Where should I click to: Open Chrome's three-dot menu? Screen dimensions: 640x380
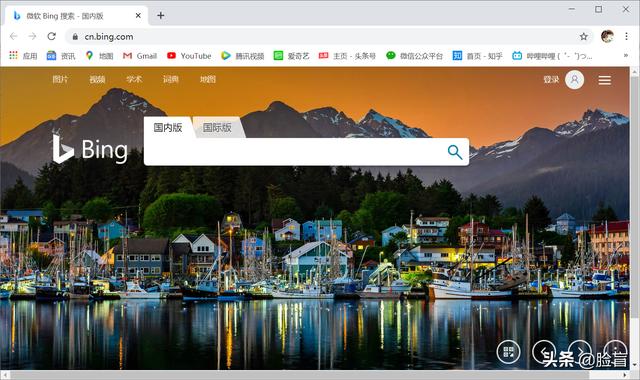(x=626, y=36)
